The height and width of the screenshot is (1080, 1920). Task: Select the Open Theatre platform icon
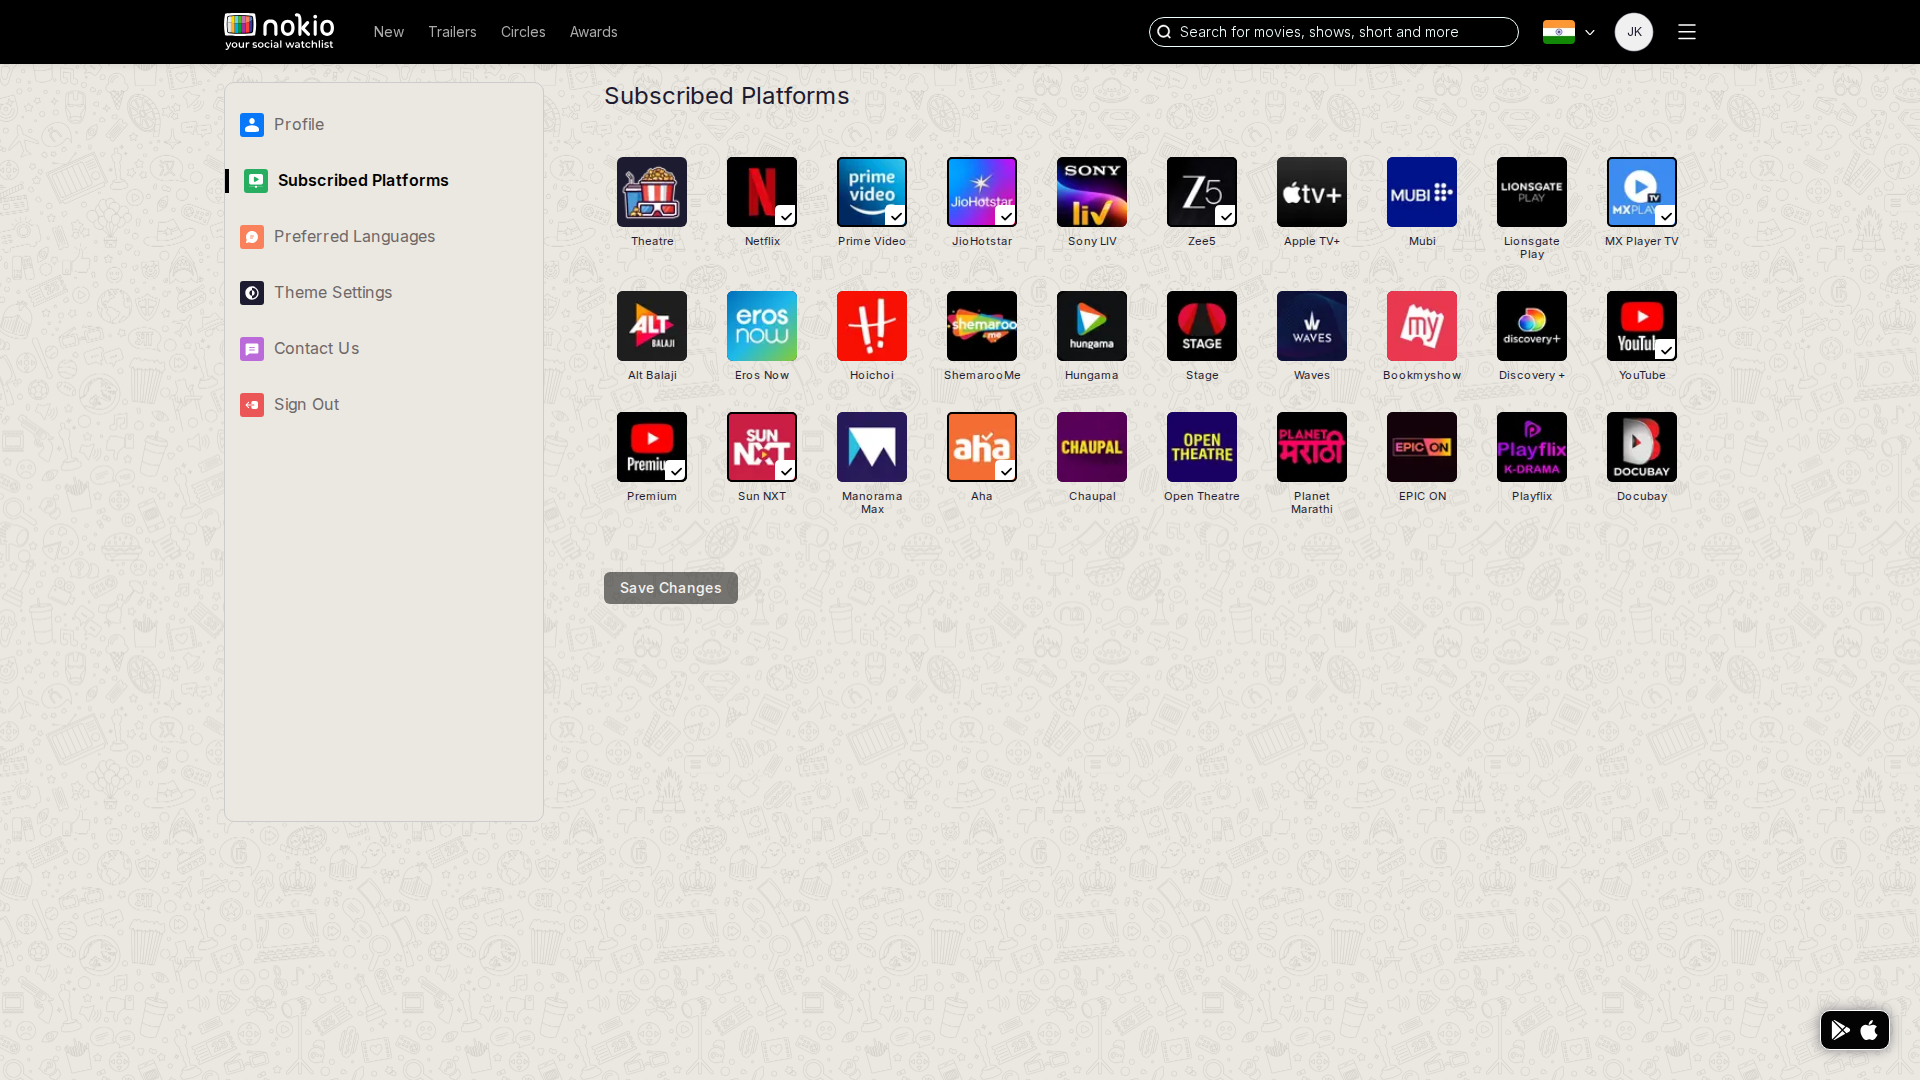tap(1202, 447)
